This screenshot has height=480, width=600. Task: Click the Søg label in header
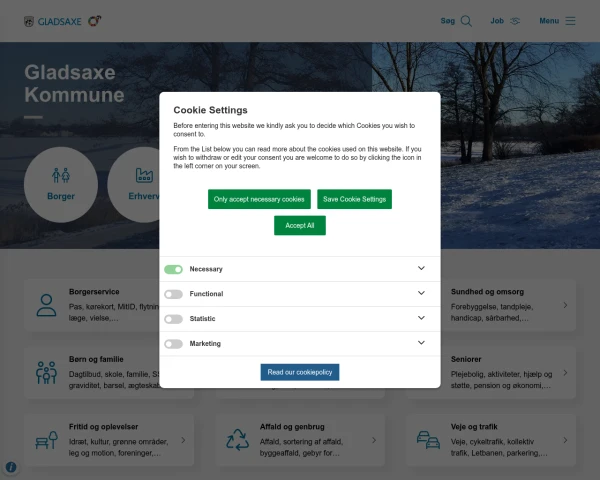click(448, 21)
